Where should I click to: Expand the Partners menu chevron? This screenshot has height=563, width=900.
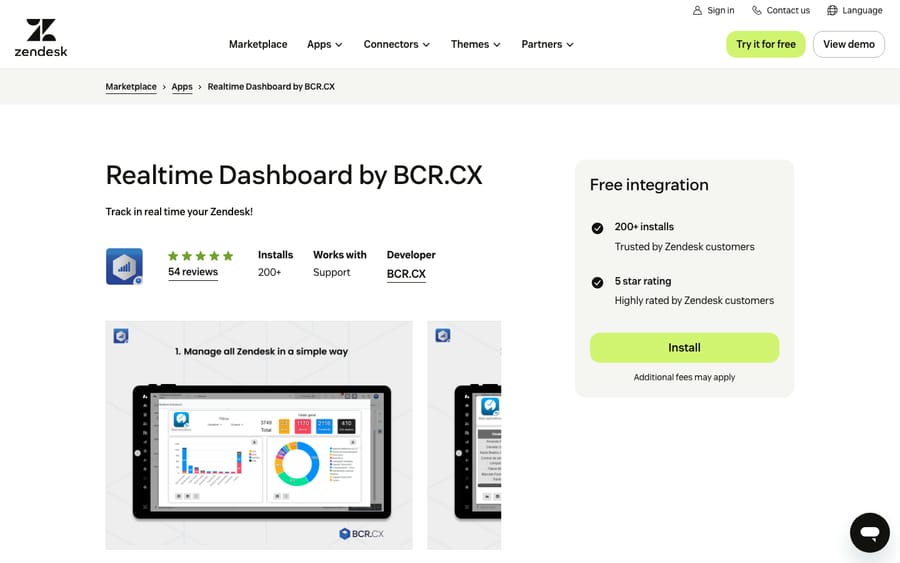[x=570, y=45]
